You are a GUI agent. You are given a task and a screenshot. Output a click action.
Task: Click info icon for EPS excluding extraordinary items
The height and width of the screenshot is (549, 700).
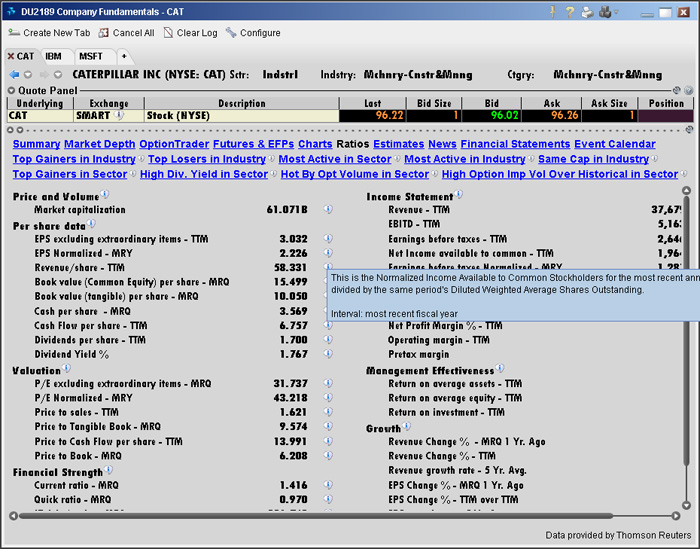[328, 238]
